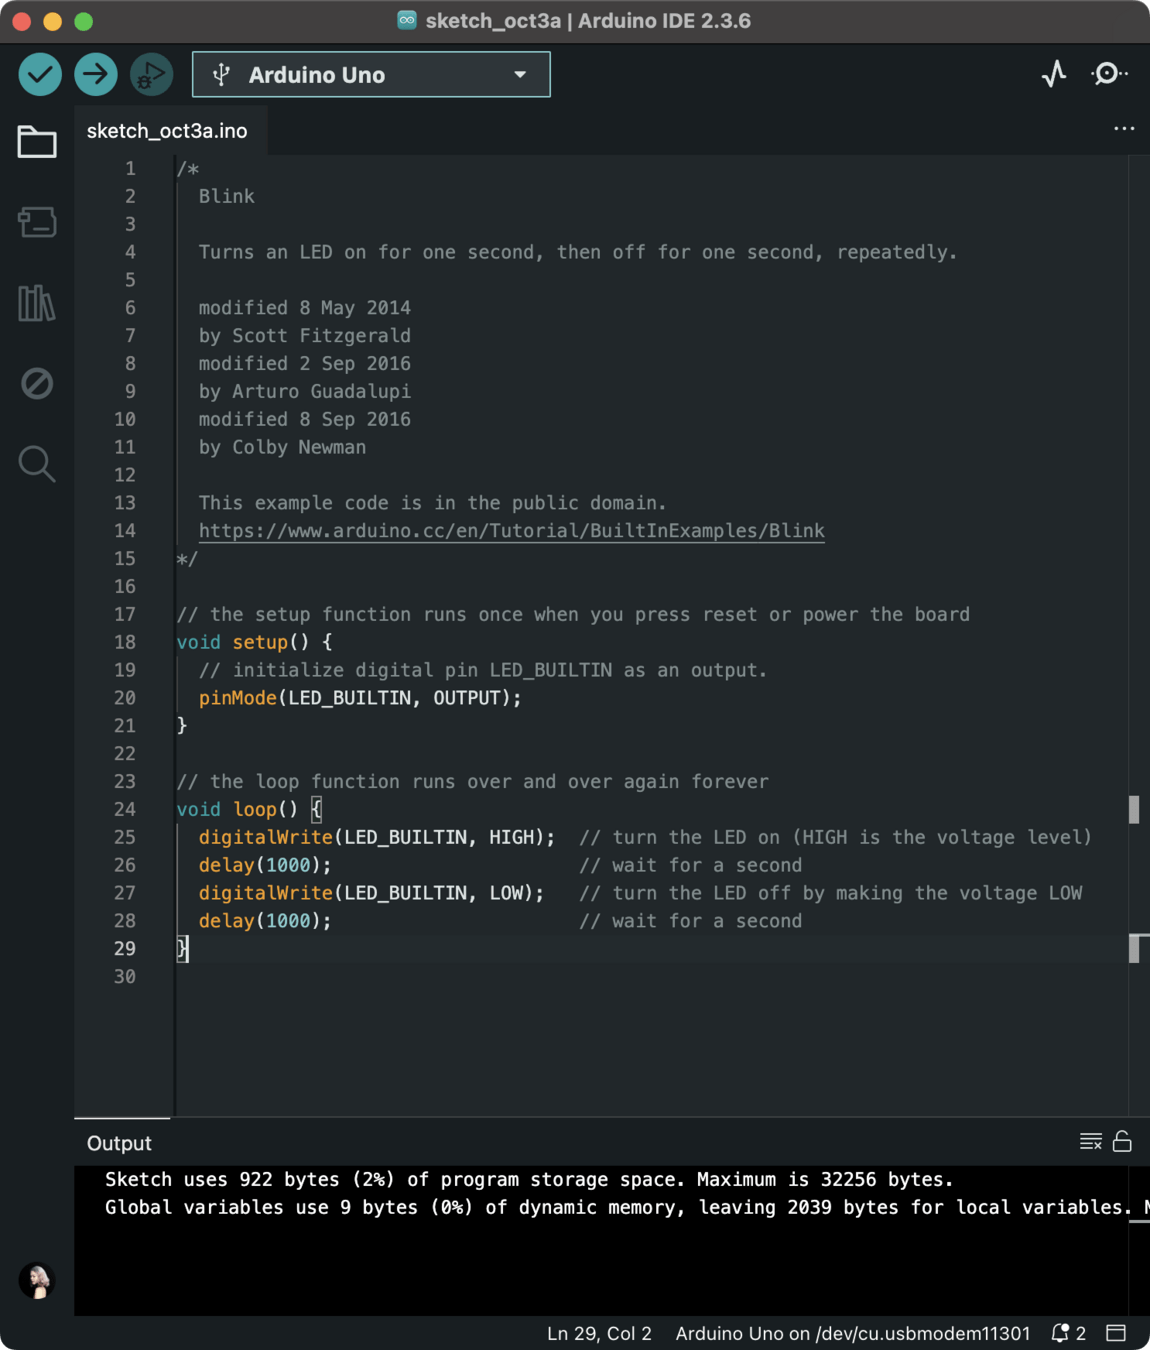Toggle Output scroll lock icon
Viewport: 1150px width, 1350px height.
1122,1141
